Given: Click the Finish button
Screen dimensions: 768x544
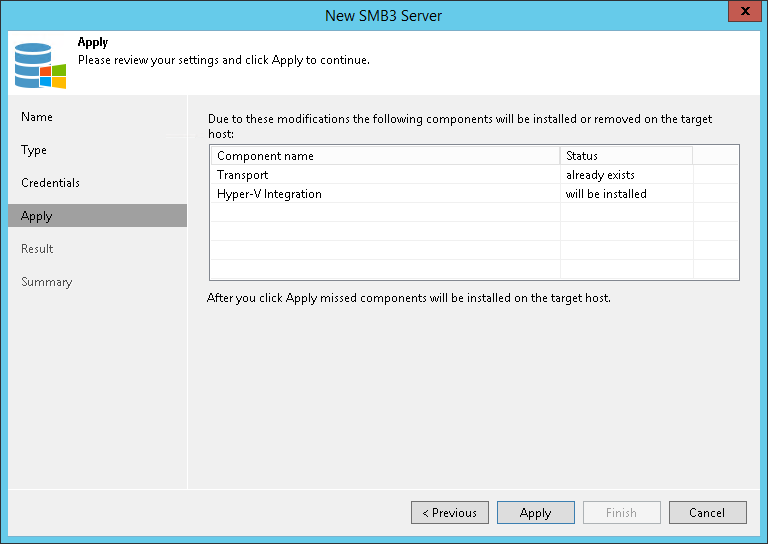Looking at the screenshot, I should (x=621, y=513).
